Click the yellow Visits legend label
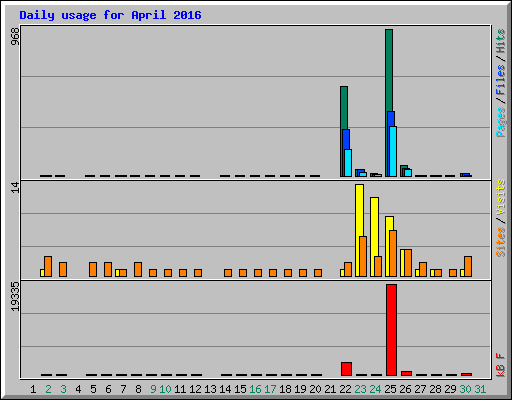Screen dimensions: 512x400 tap(501, 198)
